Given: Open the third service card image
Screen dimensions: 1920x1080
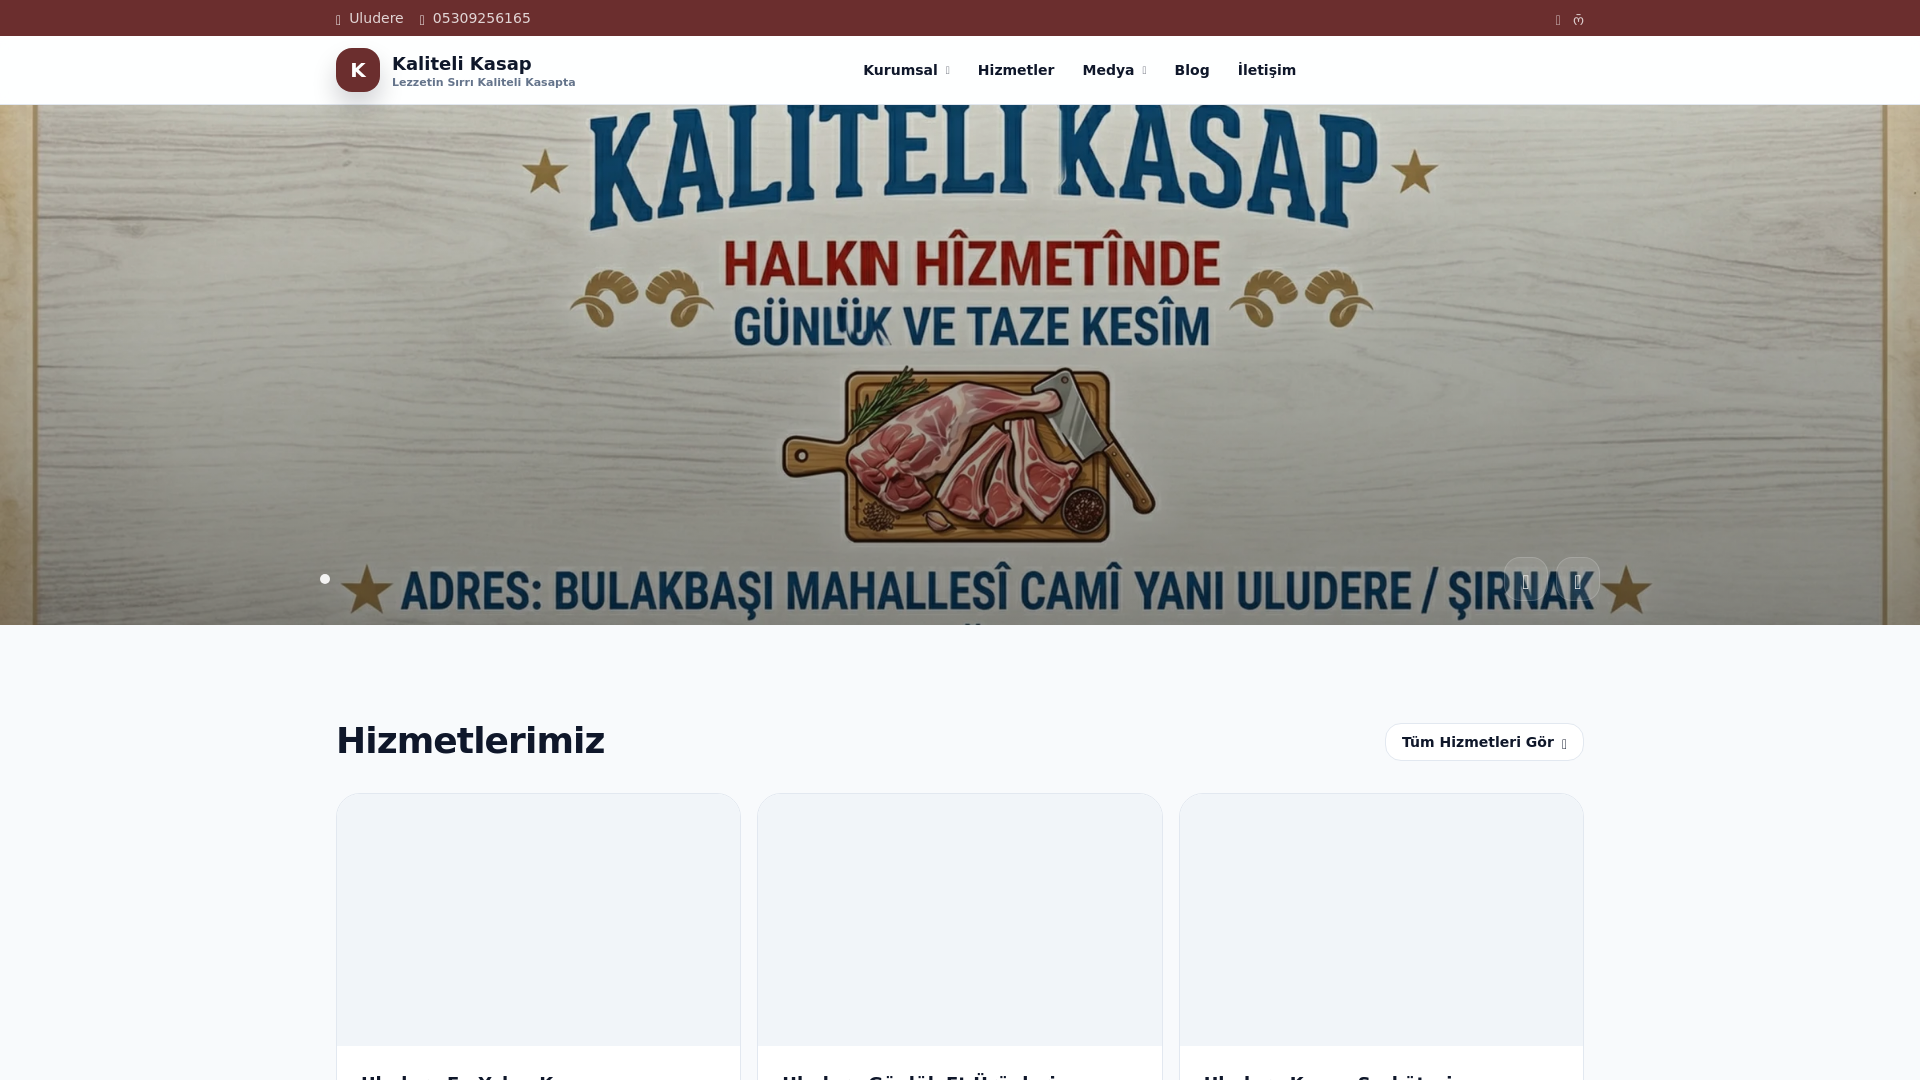Looking at the screenshot, I should (1381, 920).
